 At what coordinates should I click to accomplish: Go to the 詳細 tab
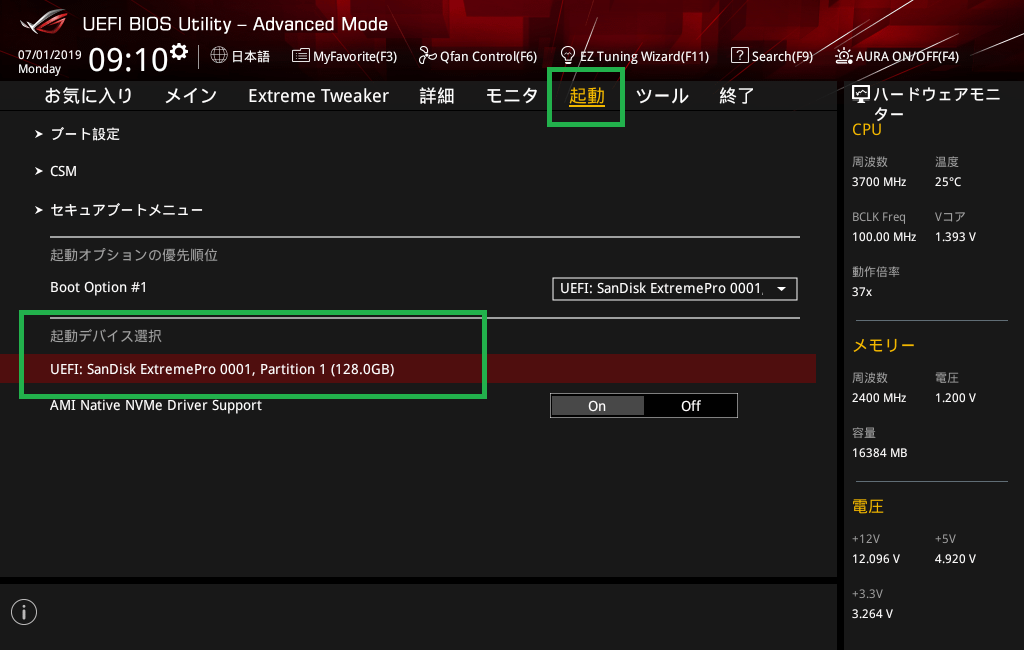point(437,96)
